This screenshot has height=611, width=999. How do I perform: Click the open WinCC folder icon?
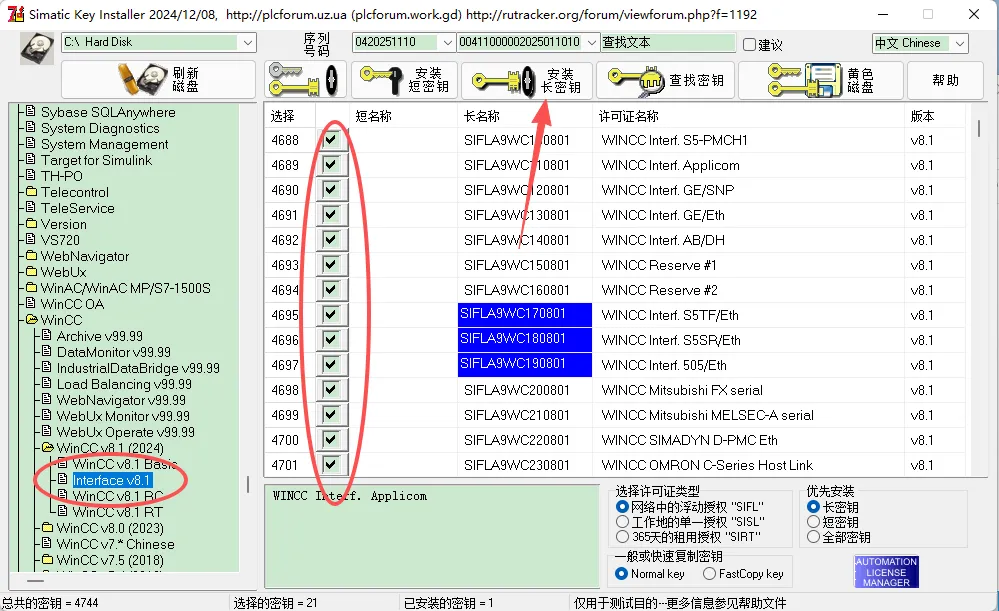(31, 319)
